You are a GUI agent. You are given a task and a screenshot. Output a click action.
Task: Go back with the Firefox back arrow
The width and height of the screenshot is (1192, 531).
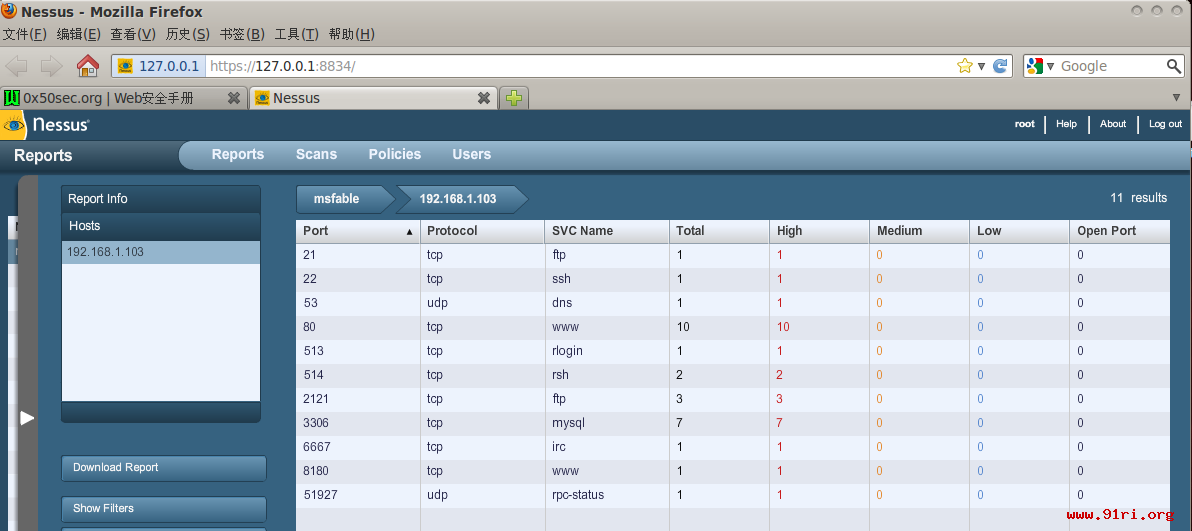17,66
